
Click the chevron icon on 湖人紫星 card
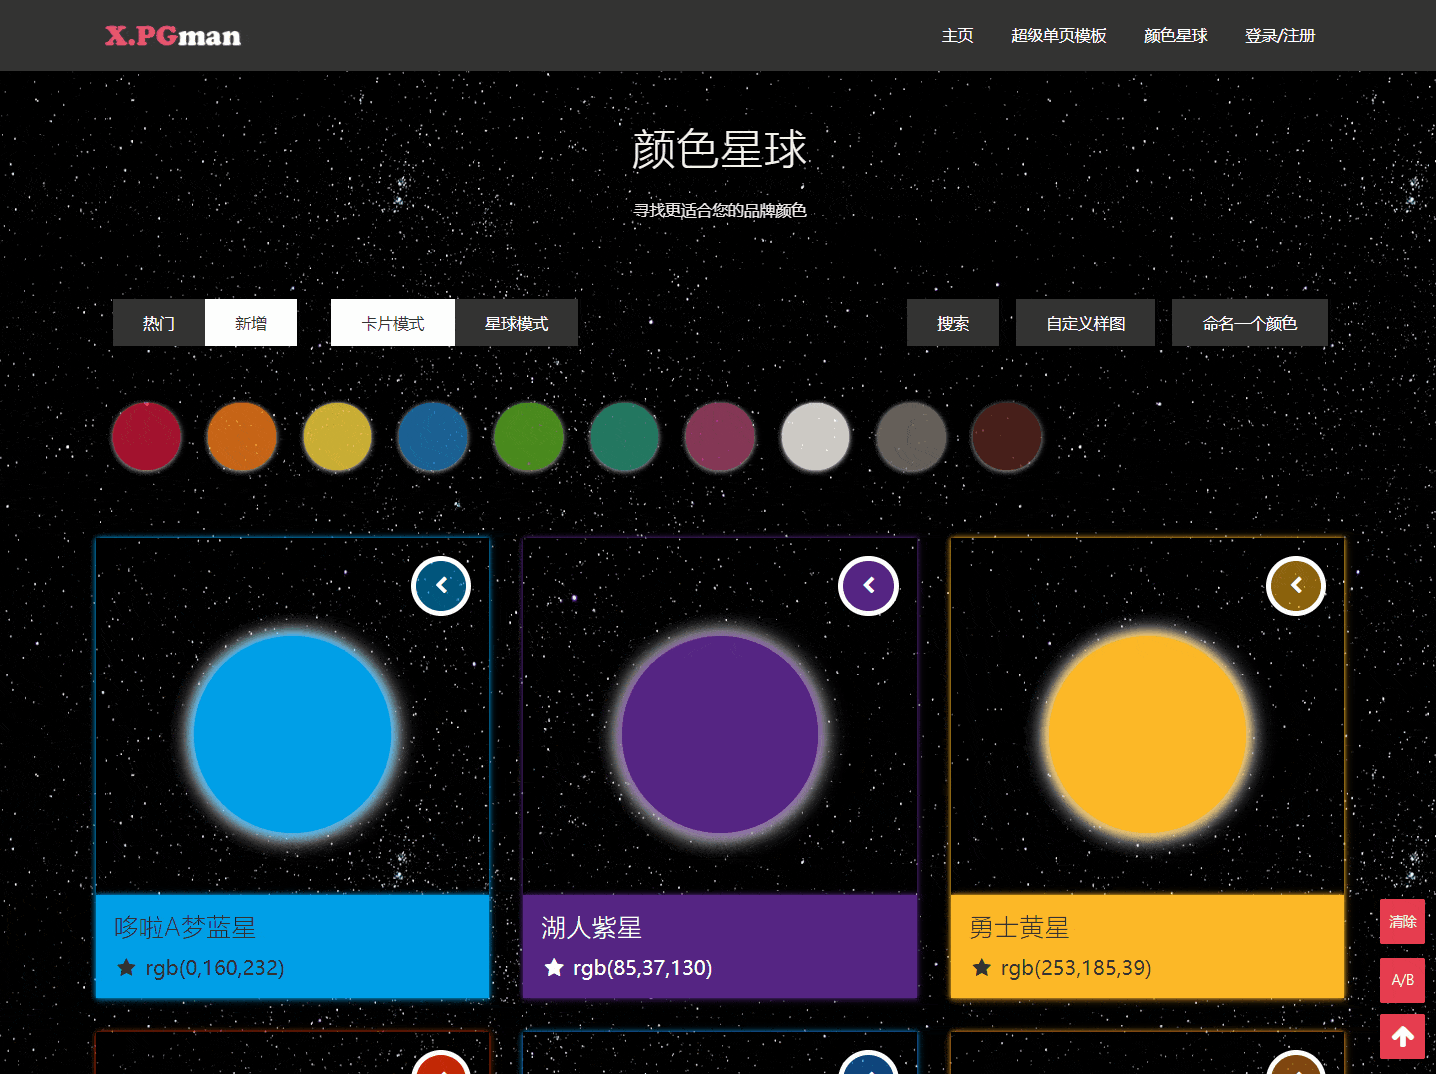(x=868, y=585)
